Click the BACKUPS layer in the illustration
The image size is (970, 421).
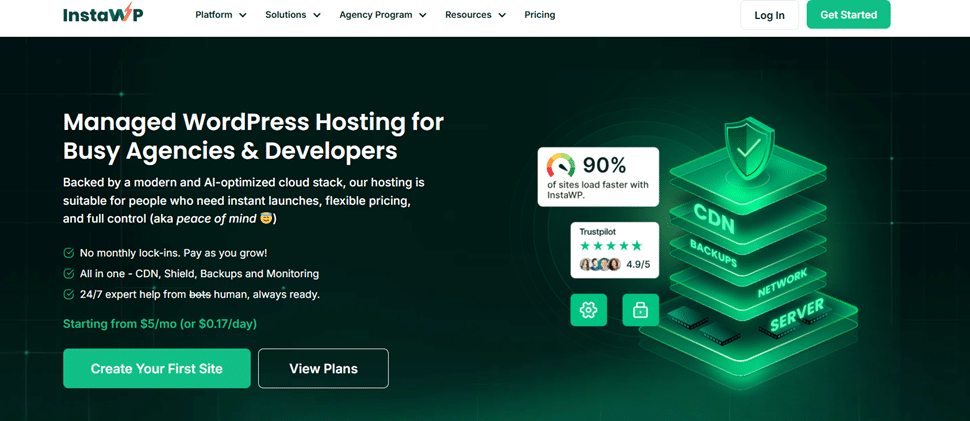713,254
